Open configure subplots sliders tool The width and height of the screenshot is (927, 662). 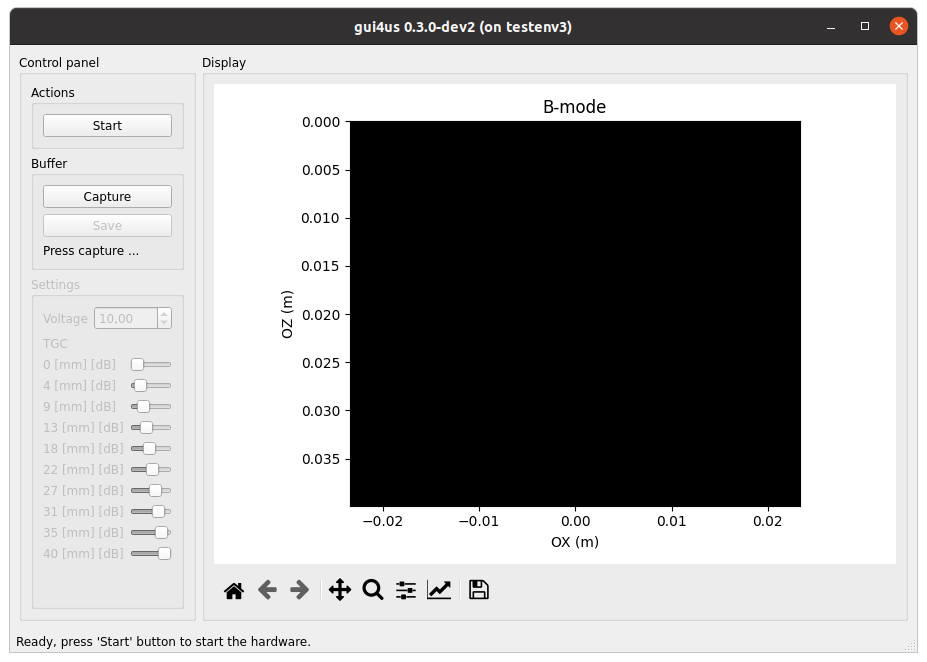pos(406,590)
